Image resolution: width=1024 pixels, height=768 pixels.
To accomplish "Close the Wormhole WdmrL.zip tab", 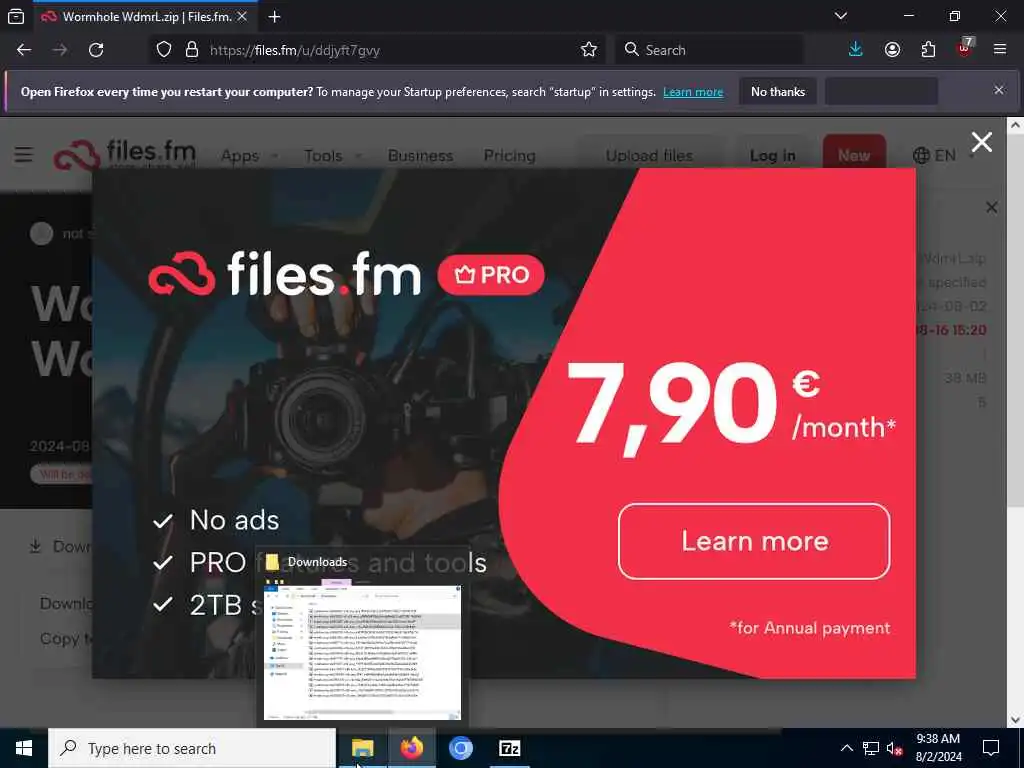I will pos(242,17).
